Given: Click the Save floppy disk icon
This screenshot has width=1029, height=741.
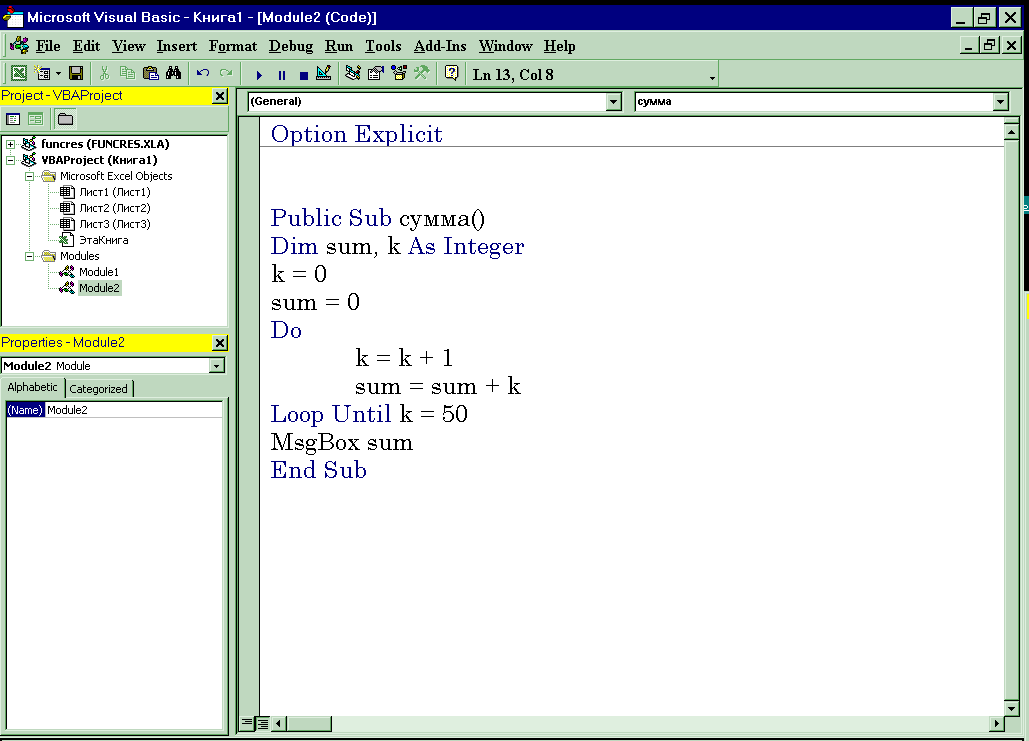Looking at the screenshot, I should pos(76,74).
